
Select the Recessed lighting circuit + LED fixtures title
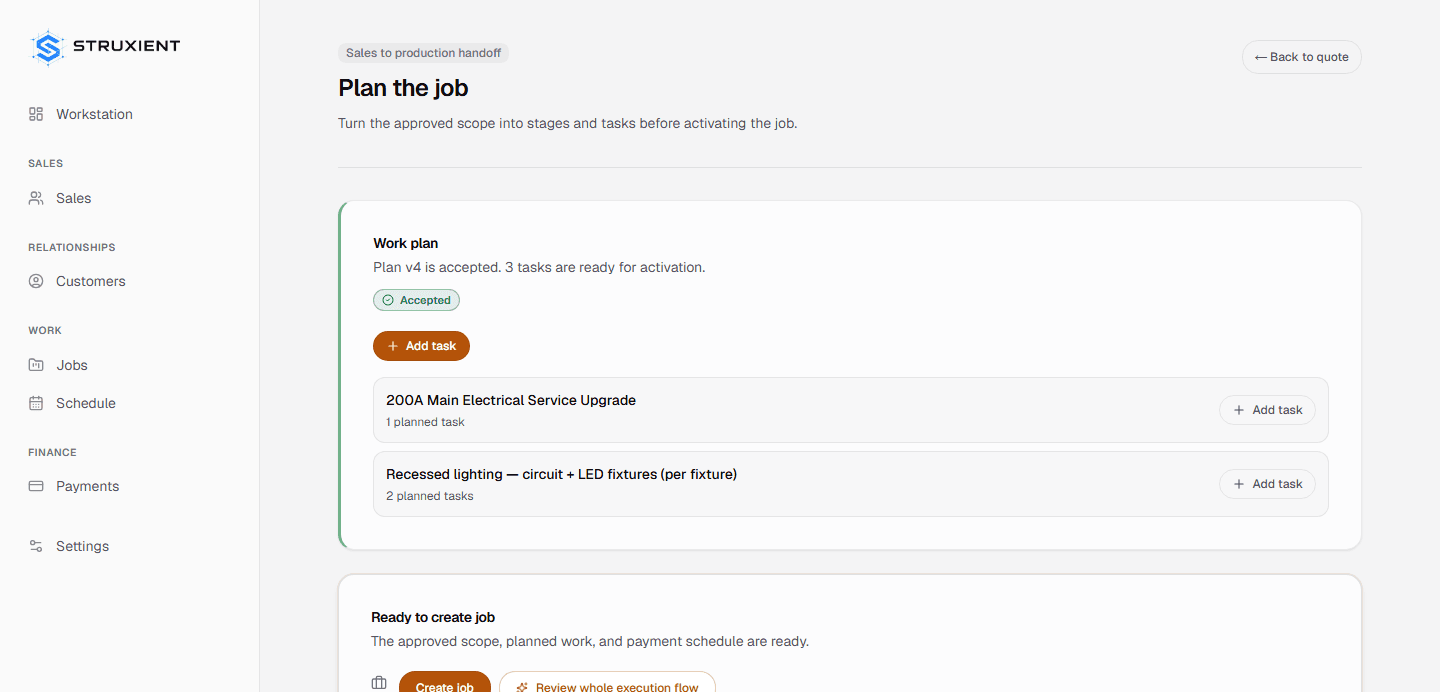(x=561, y=474)
